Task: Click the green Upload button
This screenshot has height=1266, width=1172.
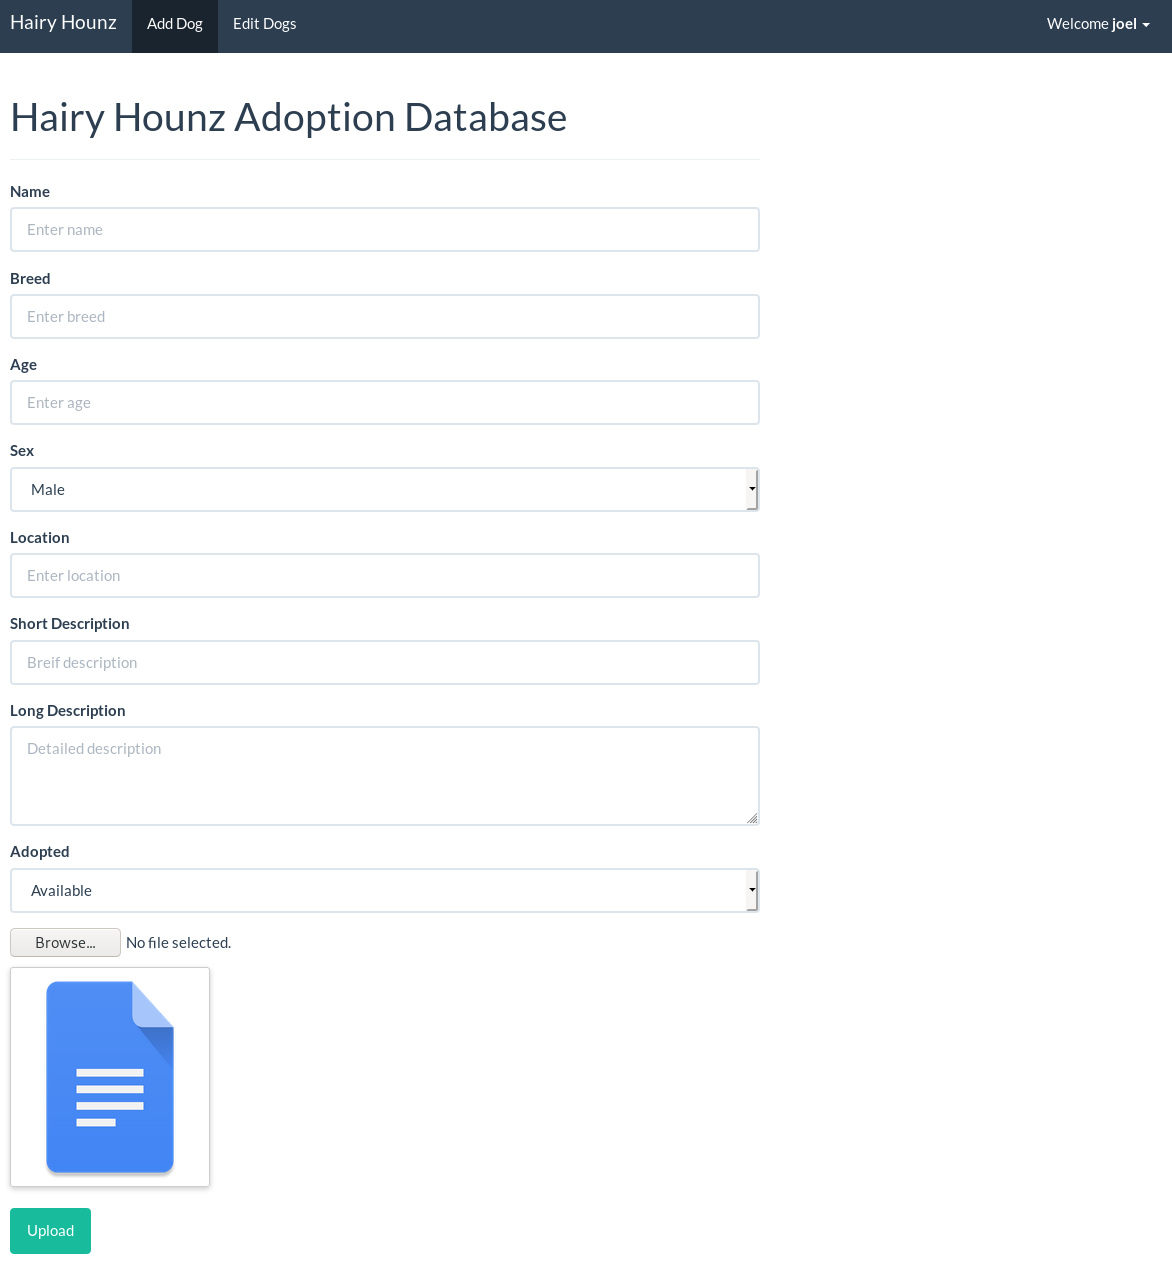Action: click(50, 1231)
